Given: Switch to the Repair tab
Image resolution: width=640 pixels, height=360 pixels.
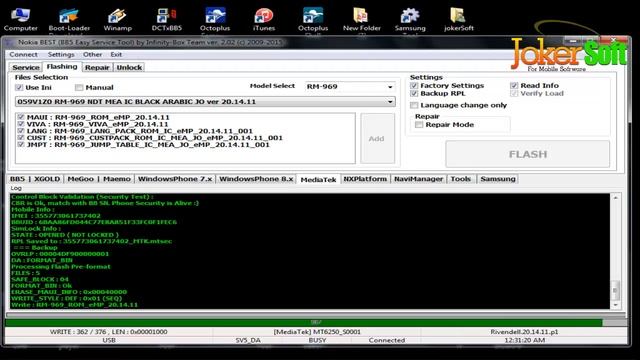Looking at the screenshot, I should [97, 67].
